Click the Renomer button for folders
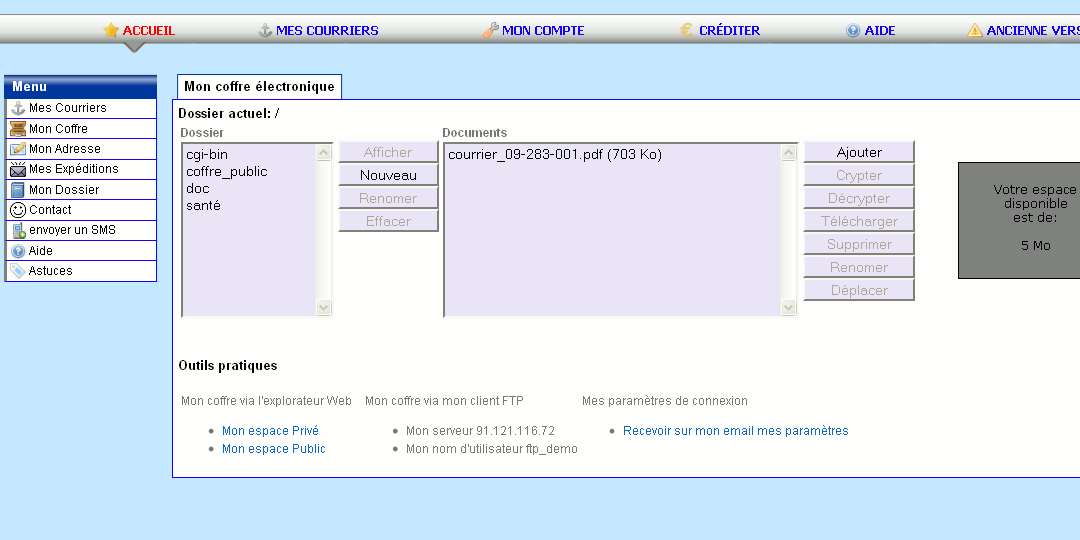This screenshot has height=540, width=1080. (x=388, y=198)
